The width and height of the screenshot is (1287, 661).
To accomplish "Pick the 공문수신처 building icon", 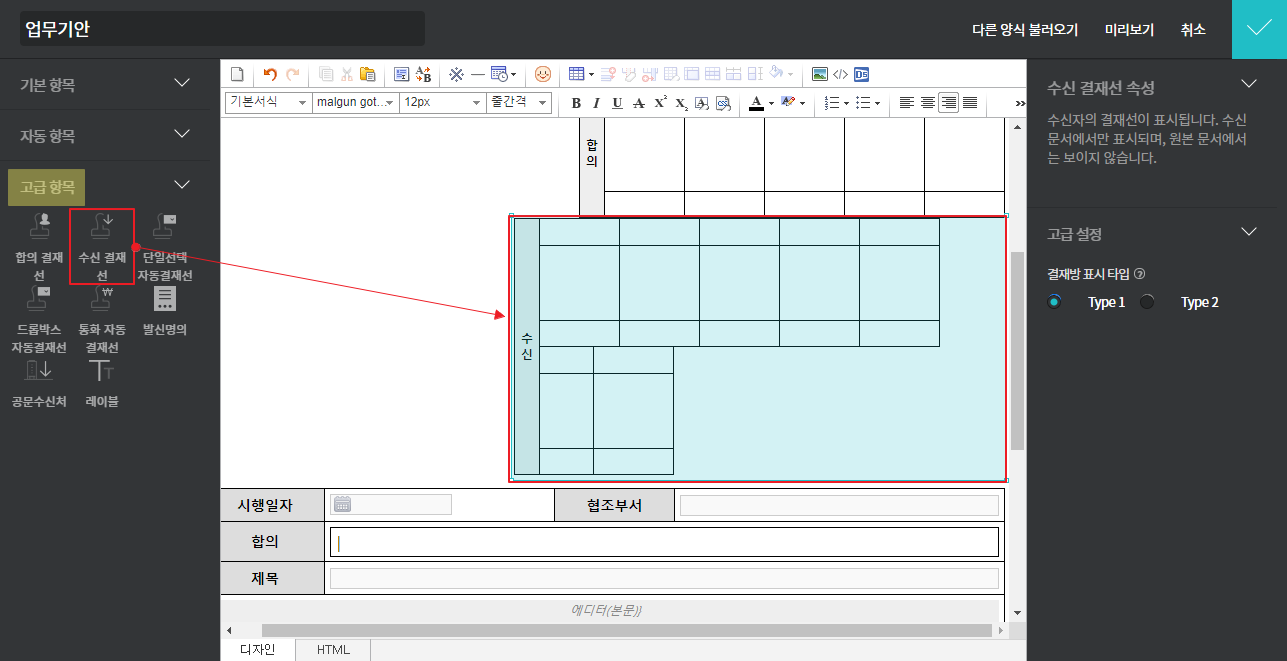I will point(39,371).
